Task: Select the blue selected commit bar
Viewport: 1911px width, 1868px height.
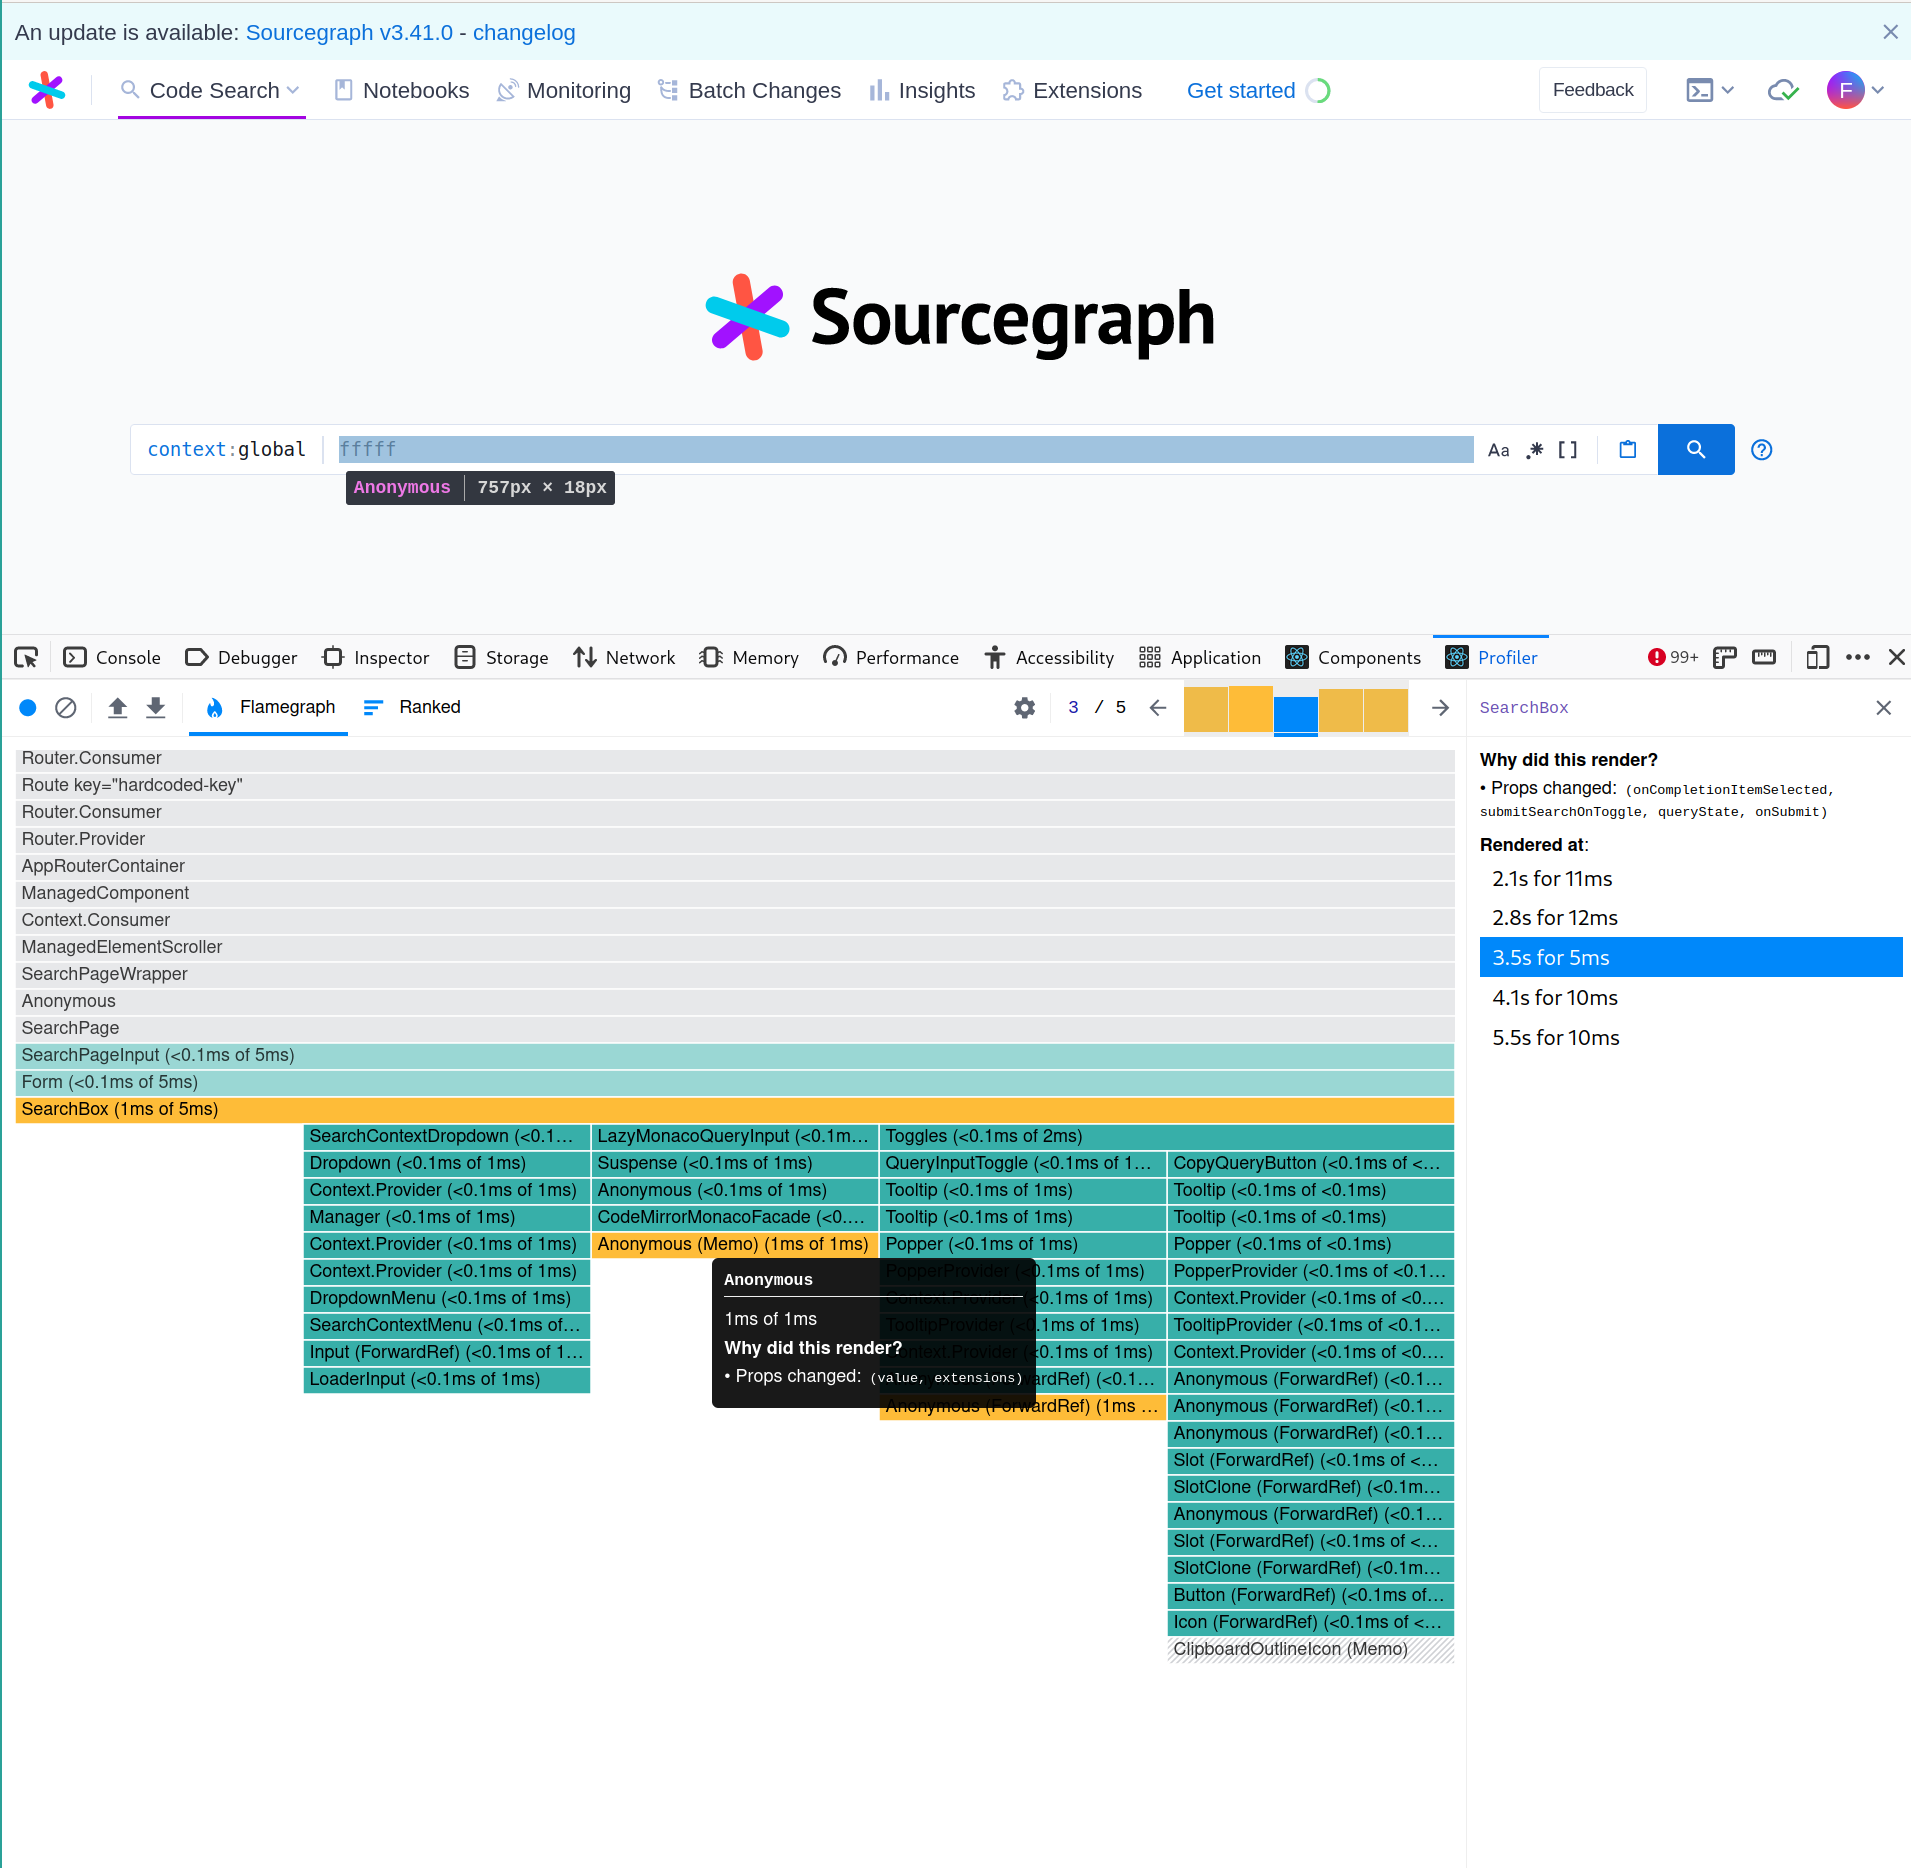Action: (1296, 714)
